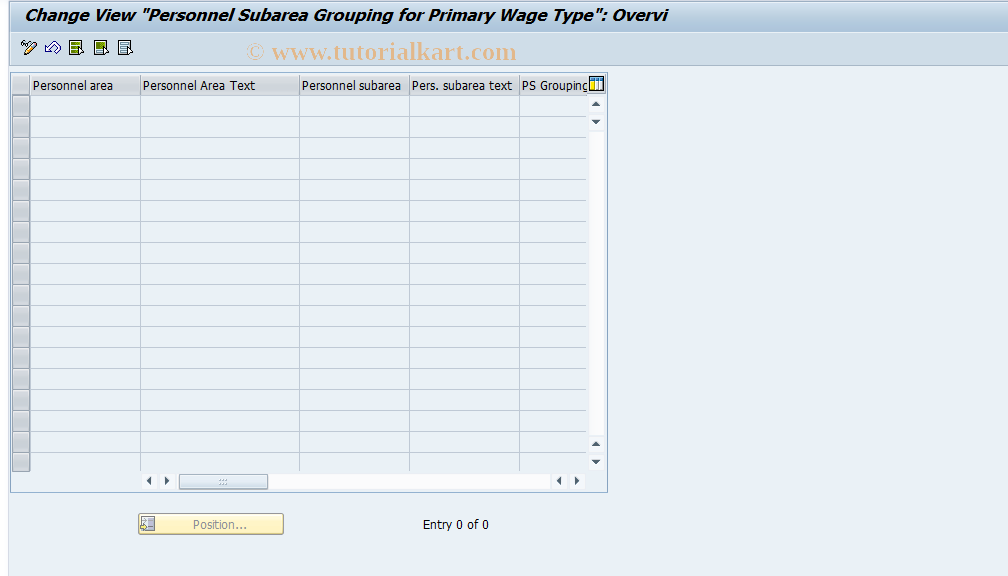Image resolution: width=1008 pixels, height=576 pixels.
Task: Open the table settings column icon
Action: click(596, 84)
